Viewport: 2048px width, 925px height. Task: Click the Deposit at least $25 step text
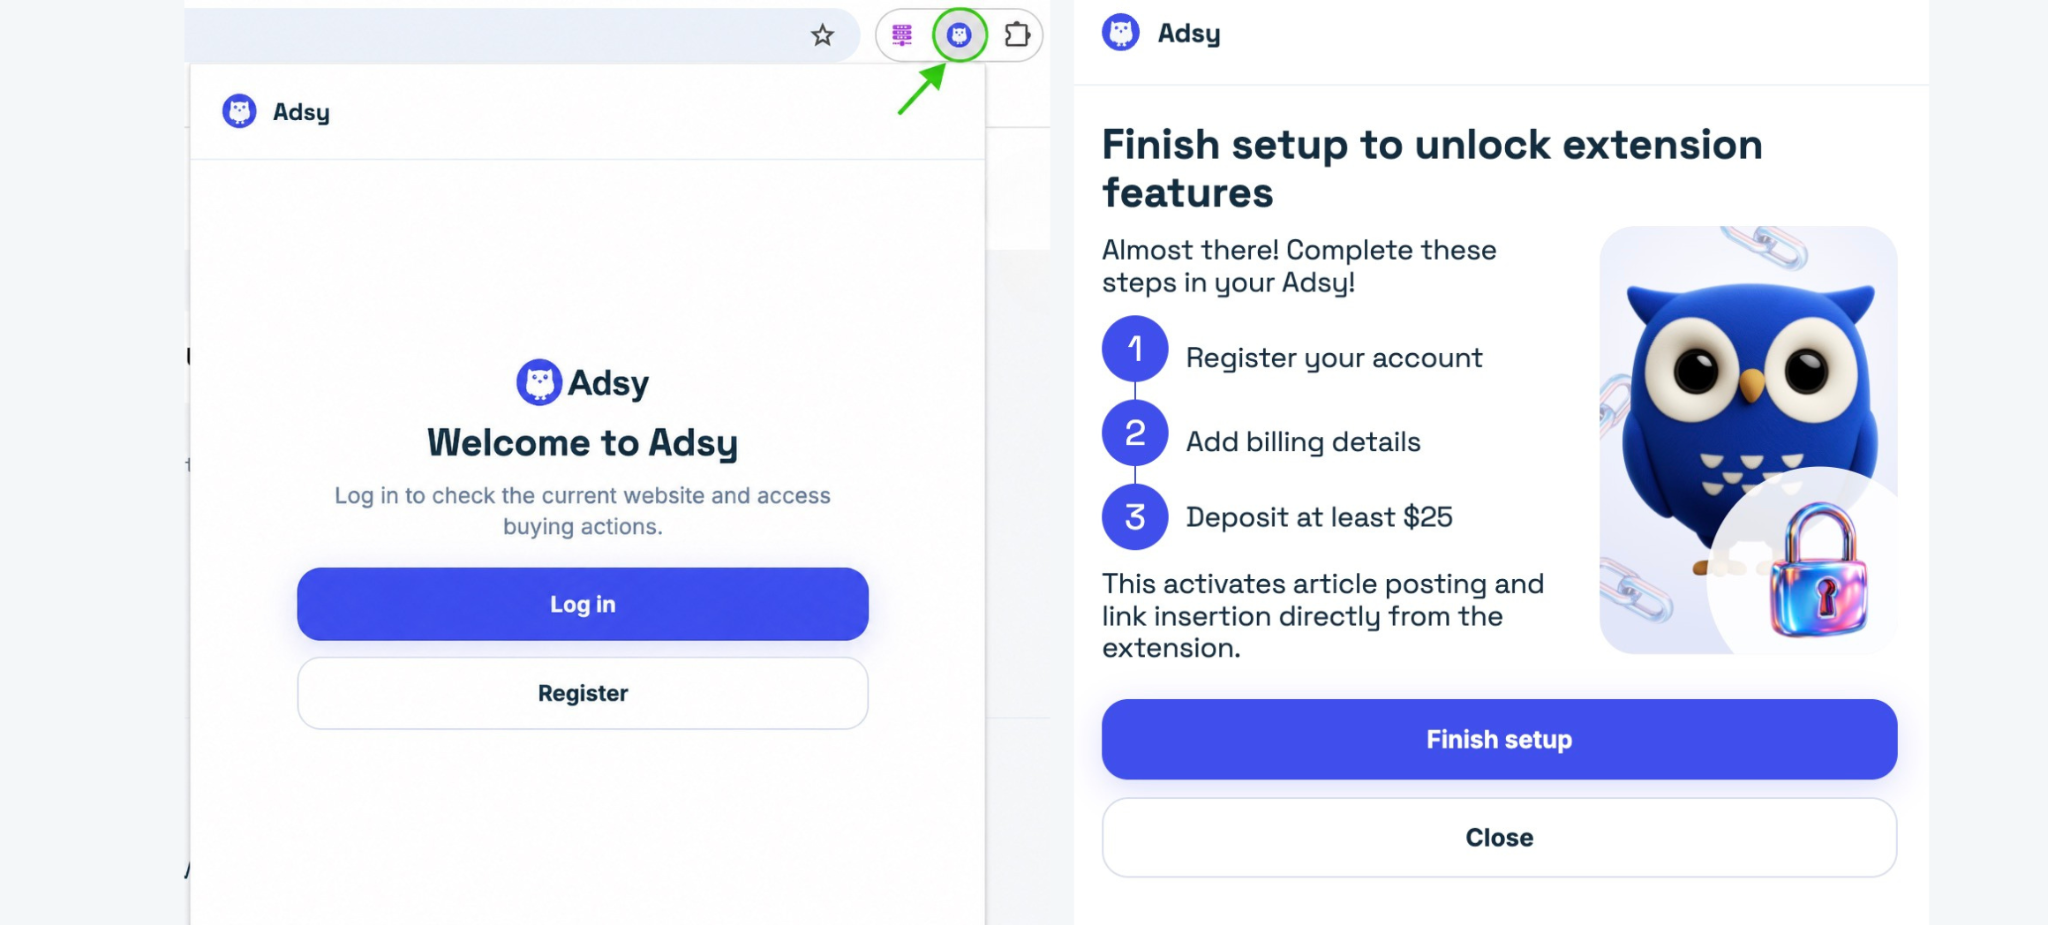tap(1319, 517)
